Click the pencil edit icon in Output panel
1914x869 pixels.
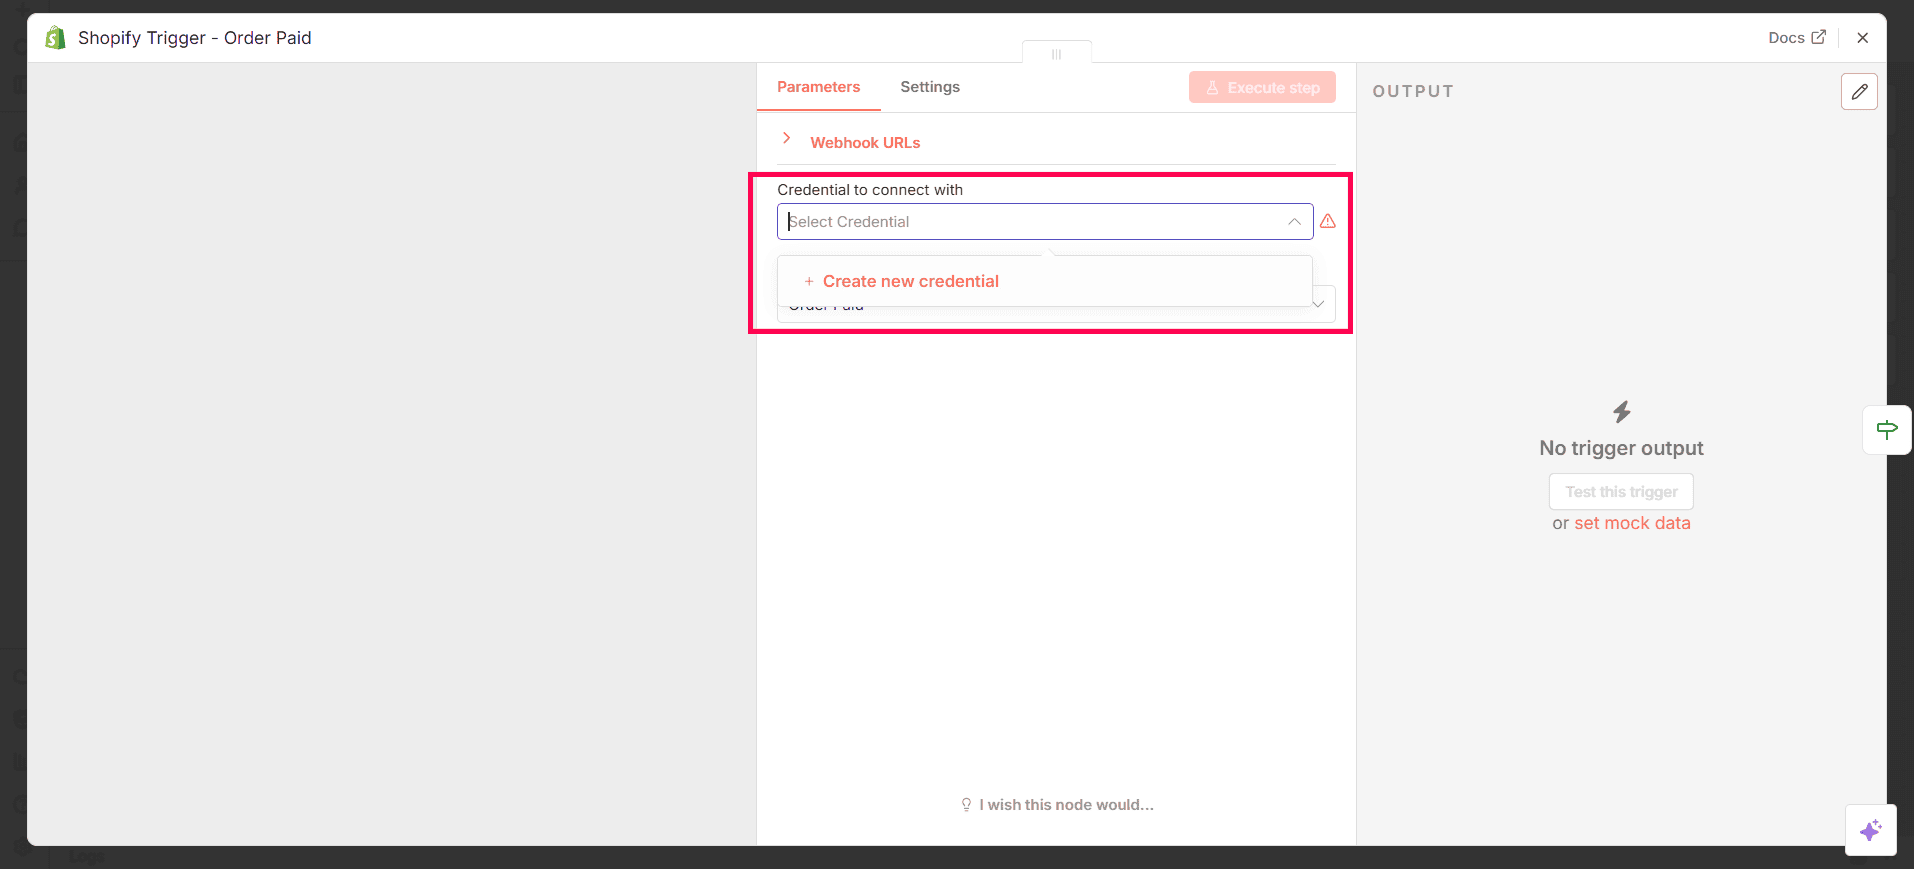coord(1859,92)
